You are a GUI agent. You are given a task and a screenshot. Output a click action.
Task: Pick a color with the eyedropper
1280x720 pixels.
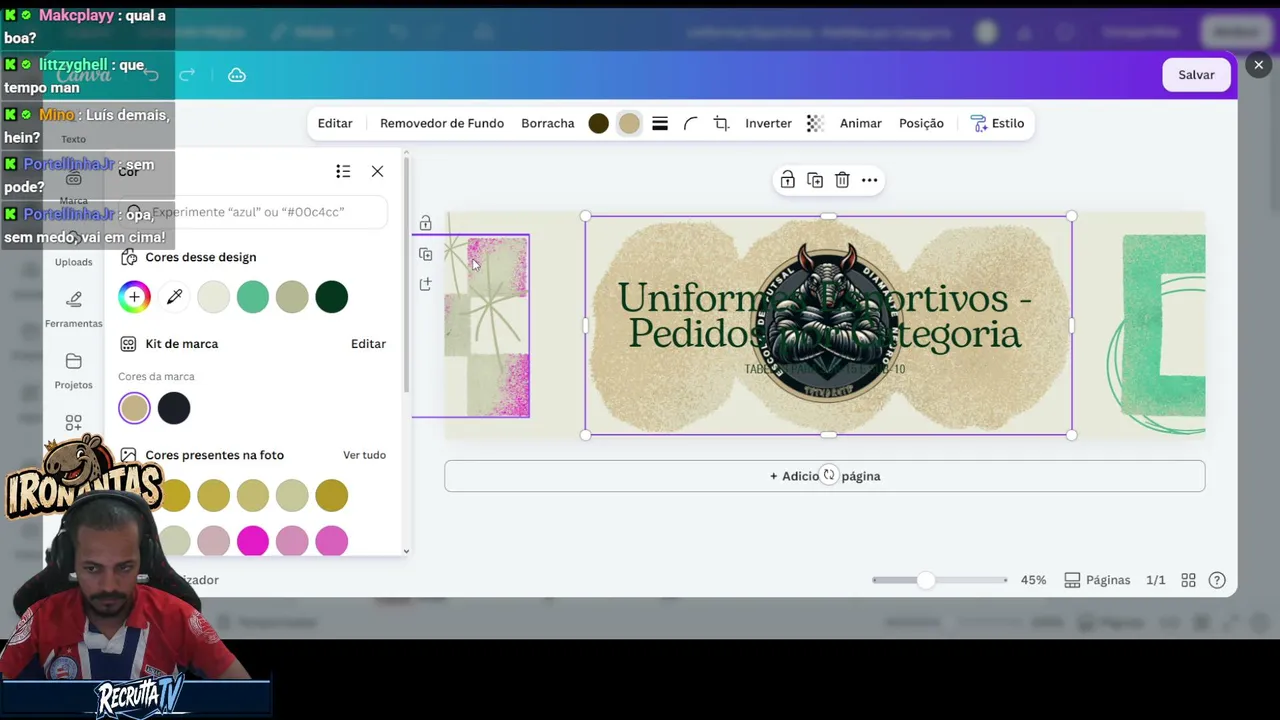pyautogui.click(x=174, y=296)
